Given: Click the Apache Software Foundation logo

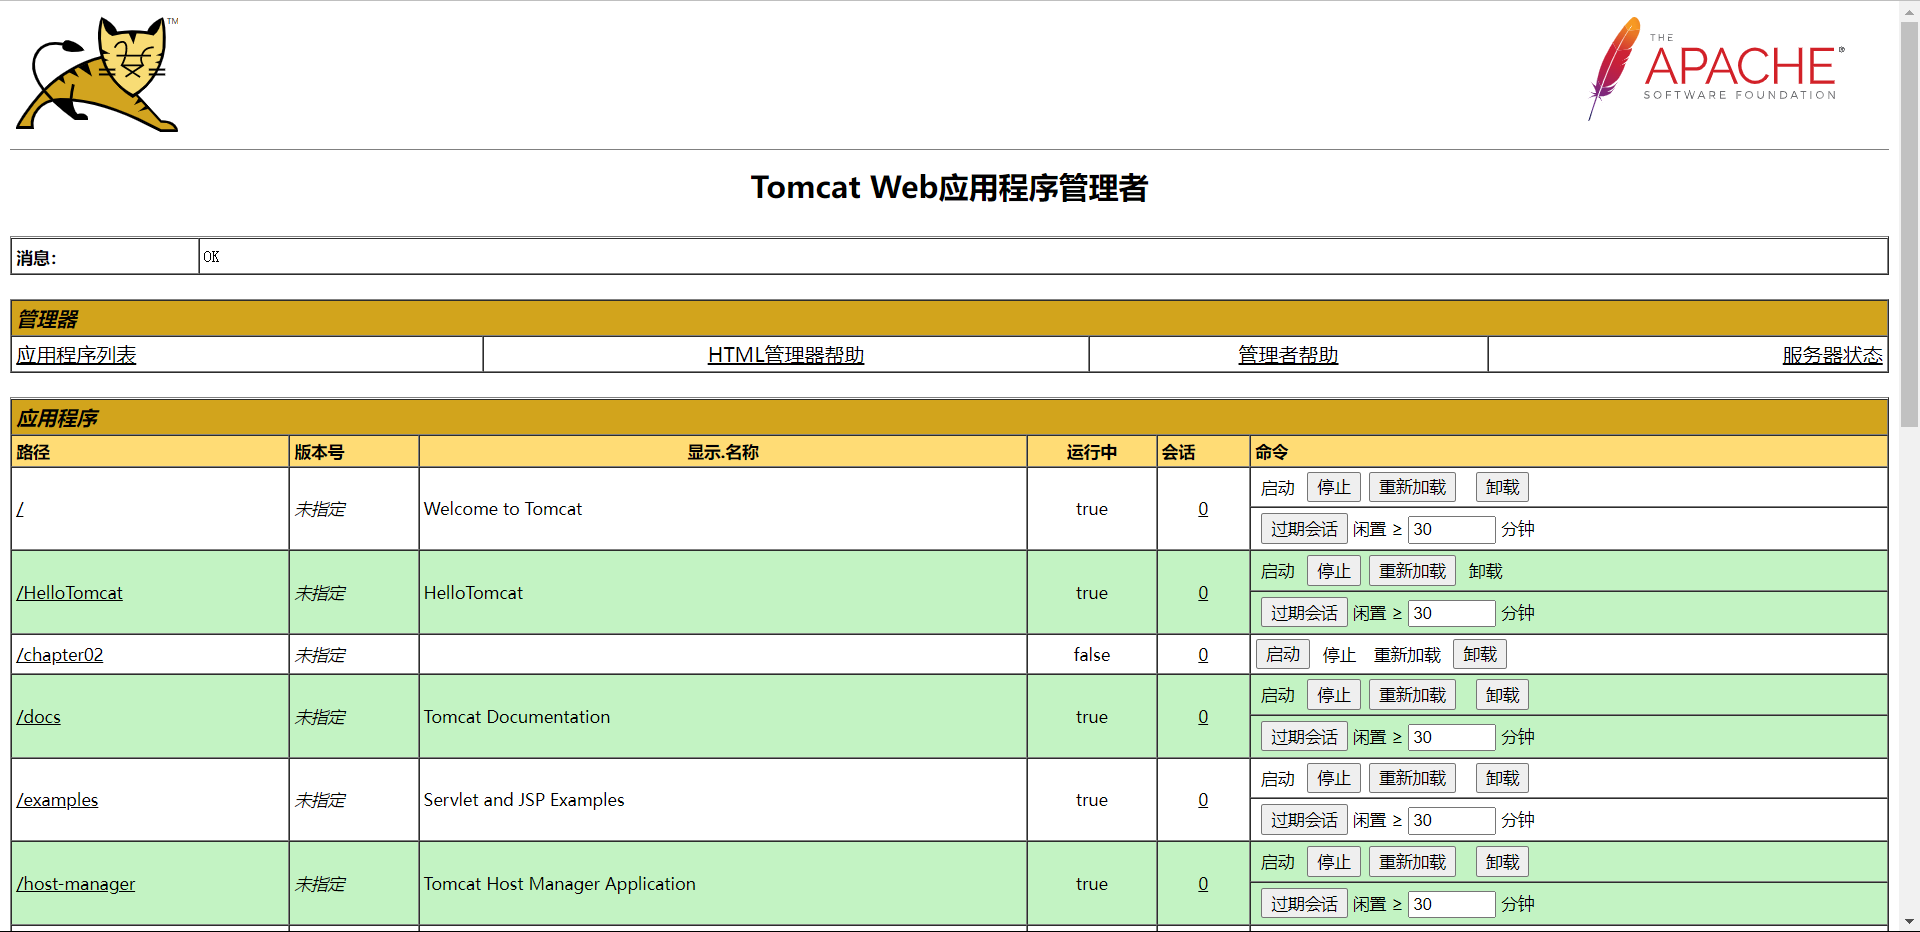Looking at the screenshot, I should tap(1716, 68).
